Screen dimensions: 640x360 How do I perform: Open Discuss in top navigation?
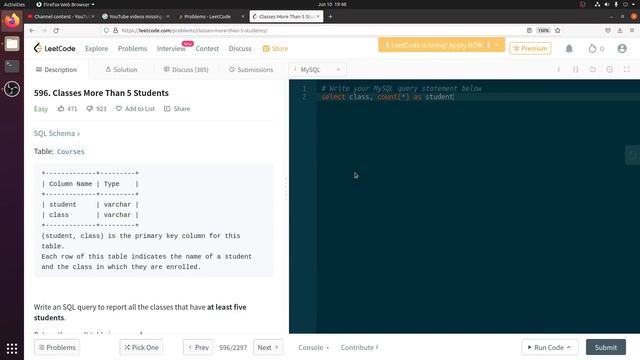[240, 49]
